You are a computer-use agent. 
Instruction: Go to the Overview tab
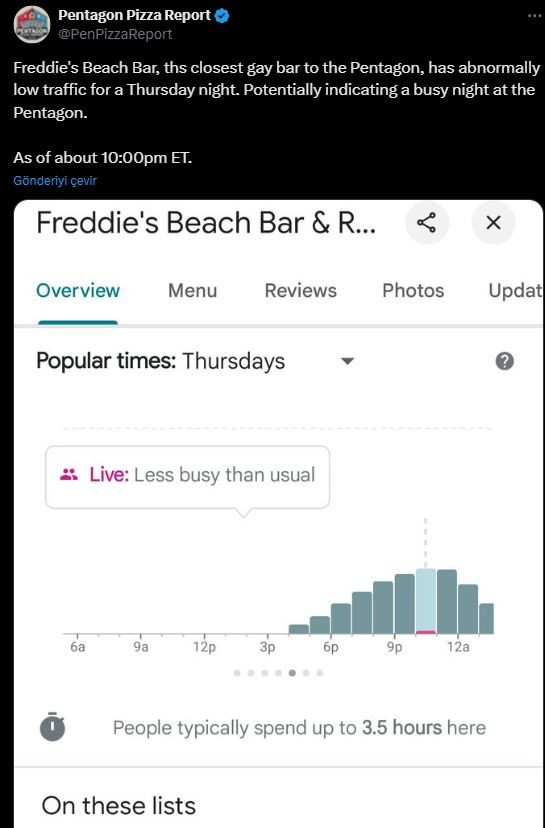pos(78,290)
